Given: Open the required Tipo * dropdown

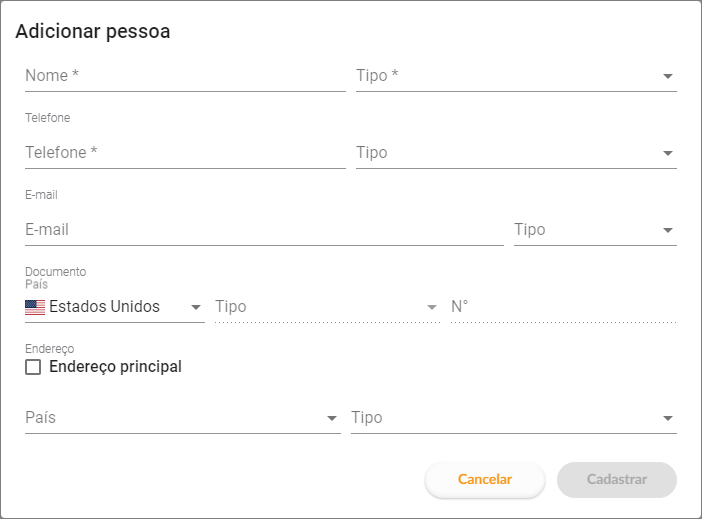Looking at the screenshot, I should point(516,76).
